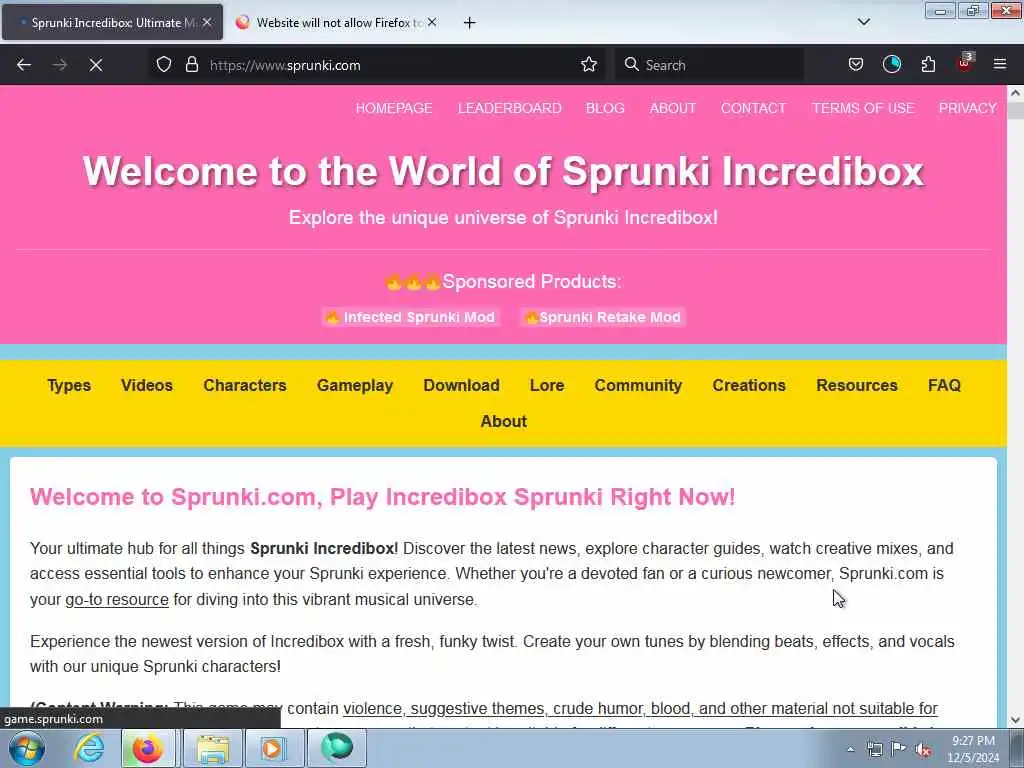Switch to 'Website will not allow Firefox' tab

336,22
